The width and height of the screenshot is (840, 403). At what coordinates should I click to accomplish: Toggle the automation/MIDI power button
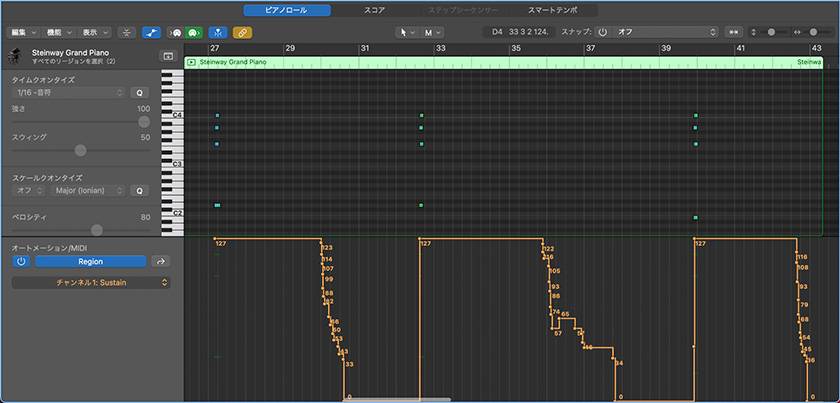21,261
